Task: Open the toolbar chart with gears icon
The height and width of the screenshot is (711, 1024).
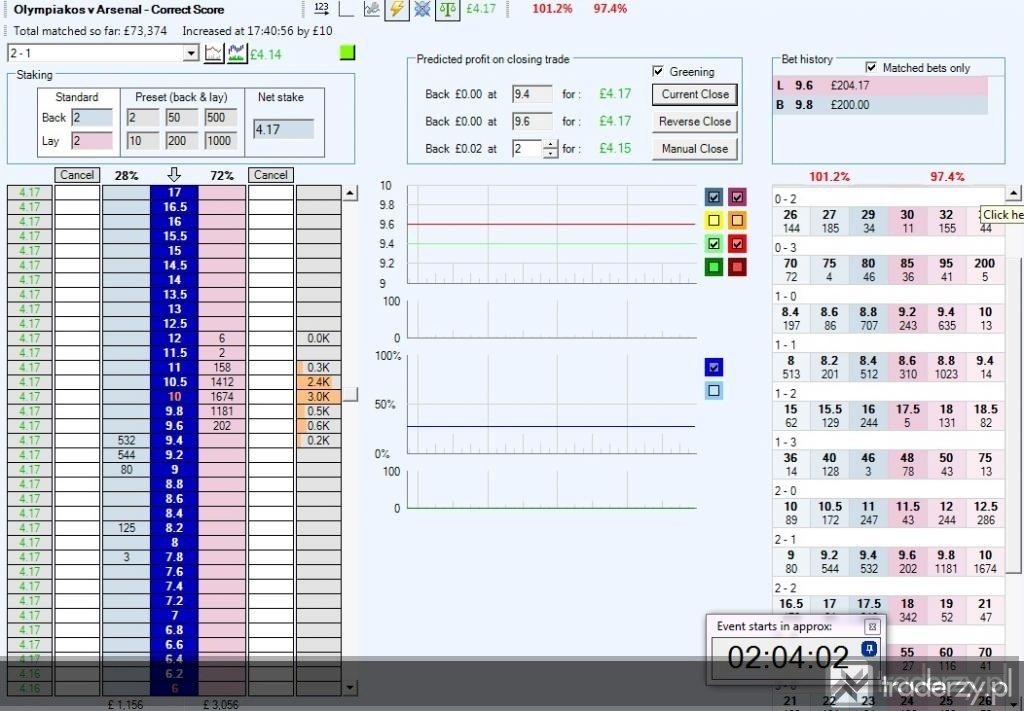Action: [372, 8]
